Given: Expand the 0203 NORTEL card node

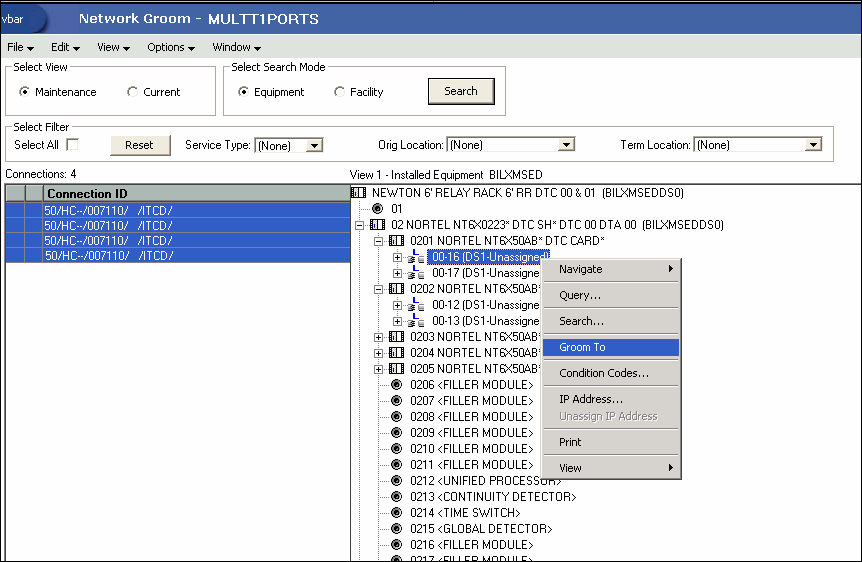Looking at the screenshot, I should (x=378, y=337).
